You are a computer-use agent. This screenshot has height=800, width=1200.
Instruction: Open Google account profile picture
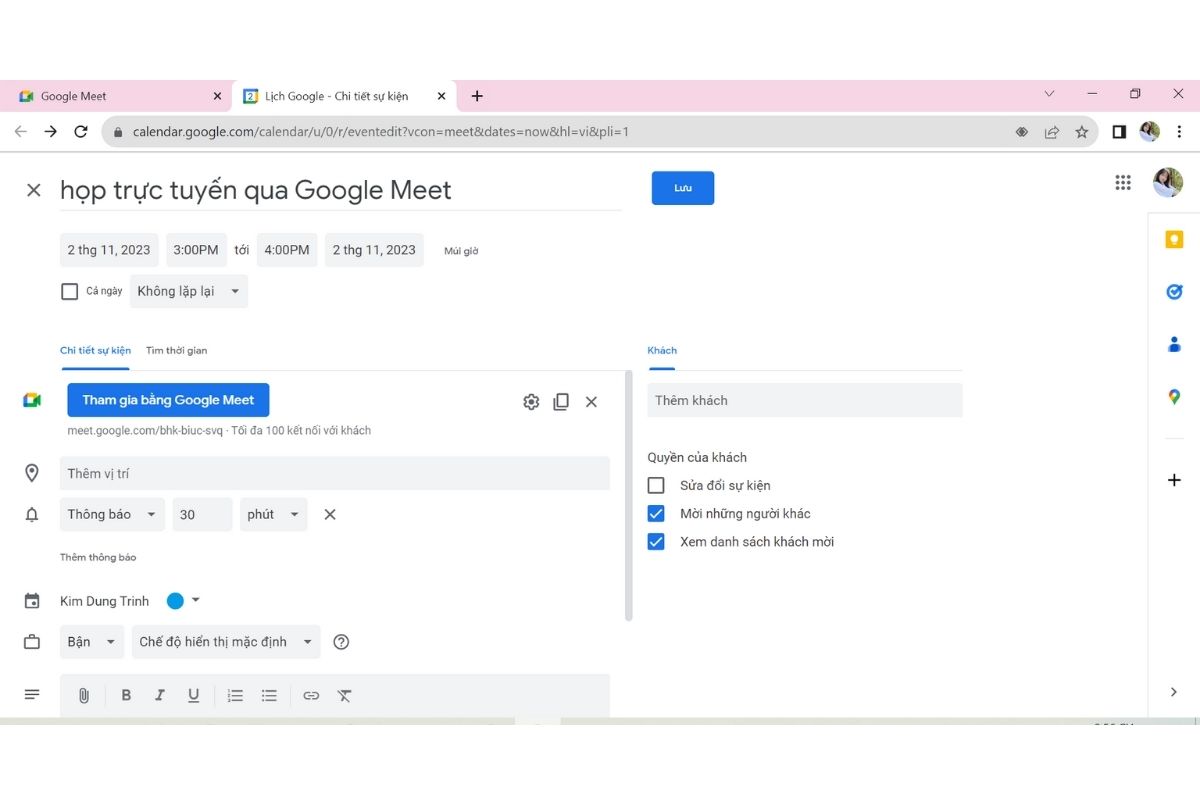[1167, 182]
